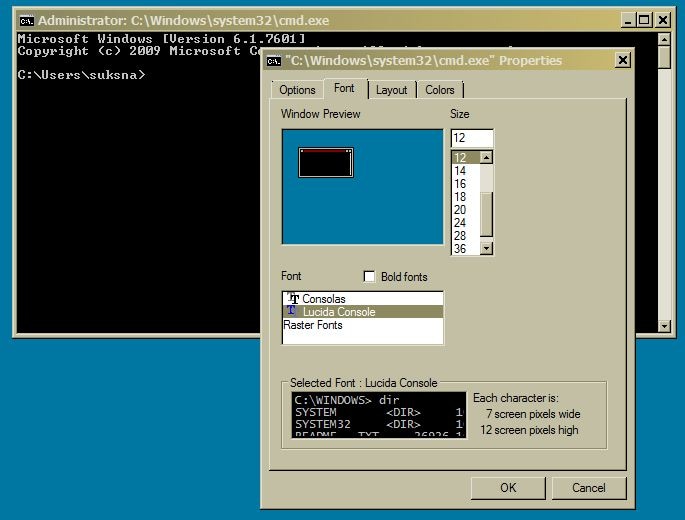Image resolution: width=685 pixels, height=520 pixels.
Task: Minimize the Administrator cmd window
Action: click(x=628, y=20)
